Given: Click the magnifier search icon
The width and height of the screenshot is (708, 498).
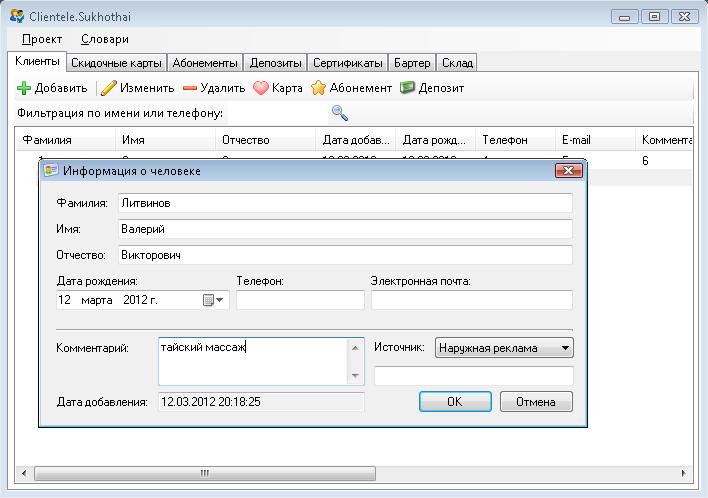Looking at the screenshot, I should [340, 113].
